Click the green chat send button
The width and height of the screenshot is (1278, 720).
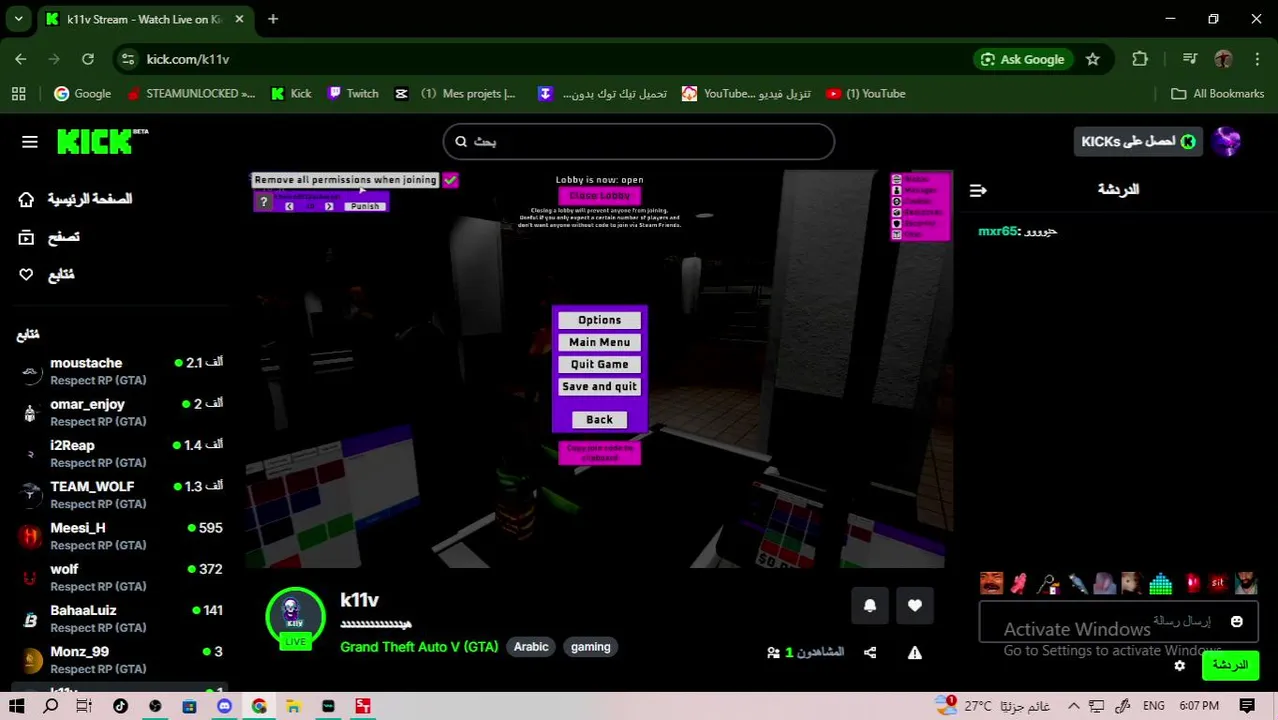[x=1230, y=665]
